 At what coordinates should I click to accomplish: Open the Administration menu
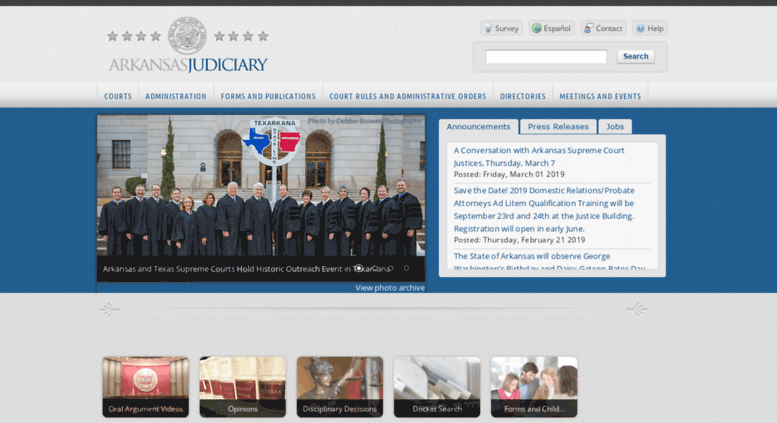click(x=176, y=96)
